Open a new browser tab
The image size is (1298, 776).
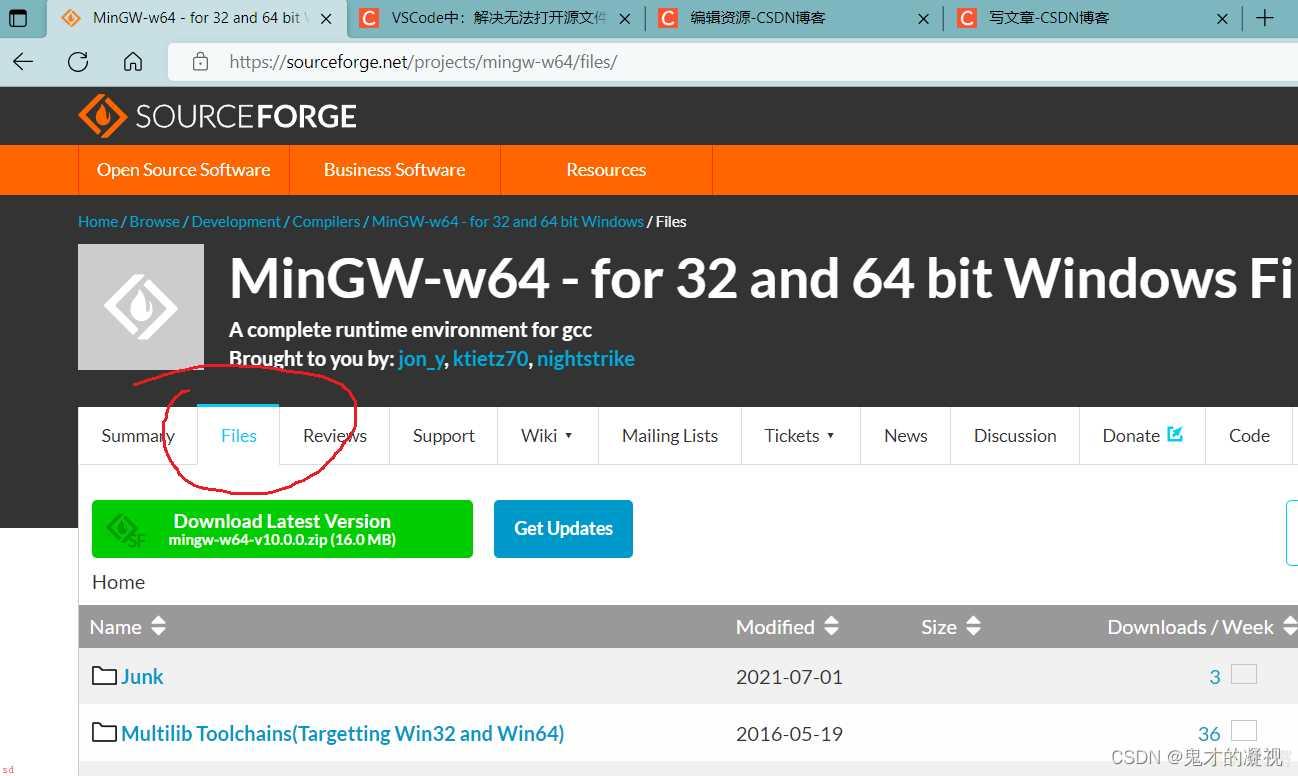point(1265,18)
